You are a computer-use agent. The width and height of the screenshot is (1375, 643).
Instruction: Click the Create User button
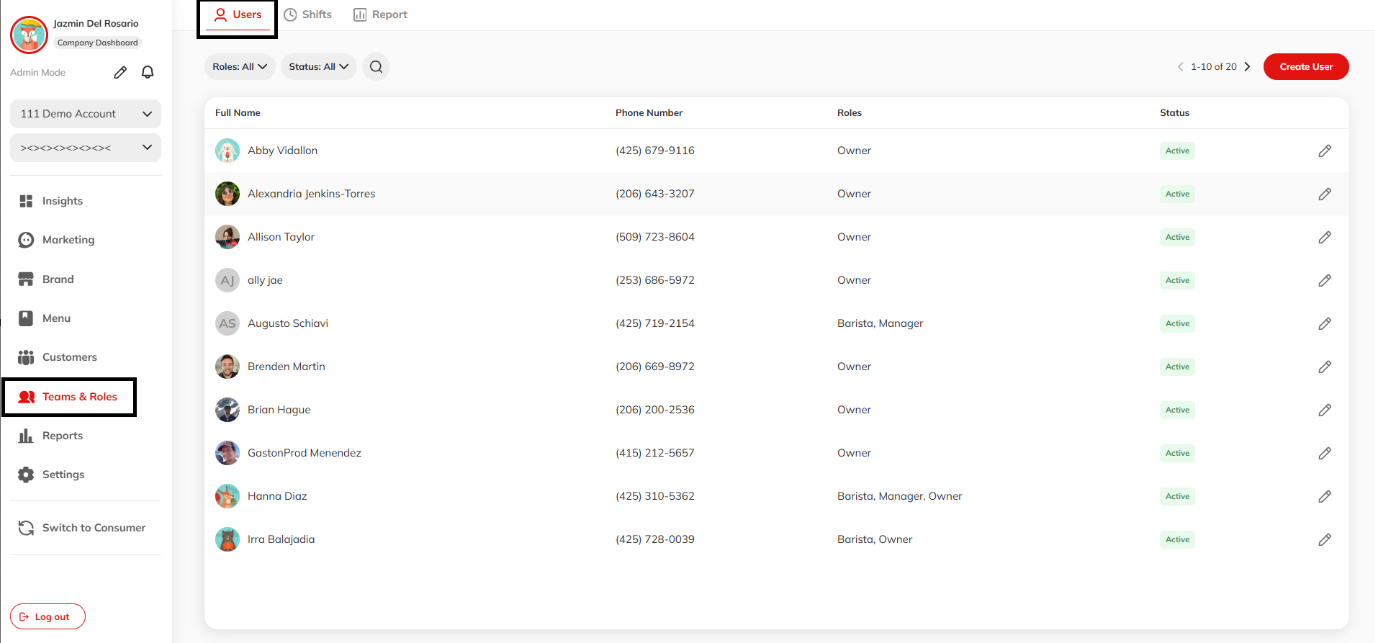pyautogui.click(x=1305, y=66)
